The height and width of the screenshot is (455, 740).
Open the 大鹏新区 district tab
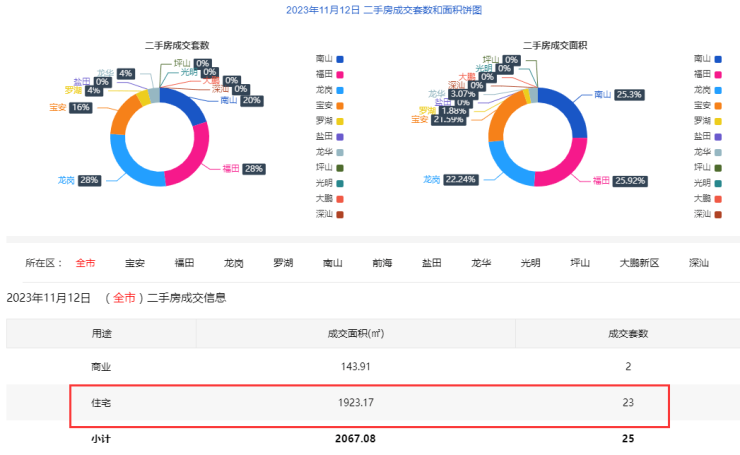pos(639,263)
